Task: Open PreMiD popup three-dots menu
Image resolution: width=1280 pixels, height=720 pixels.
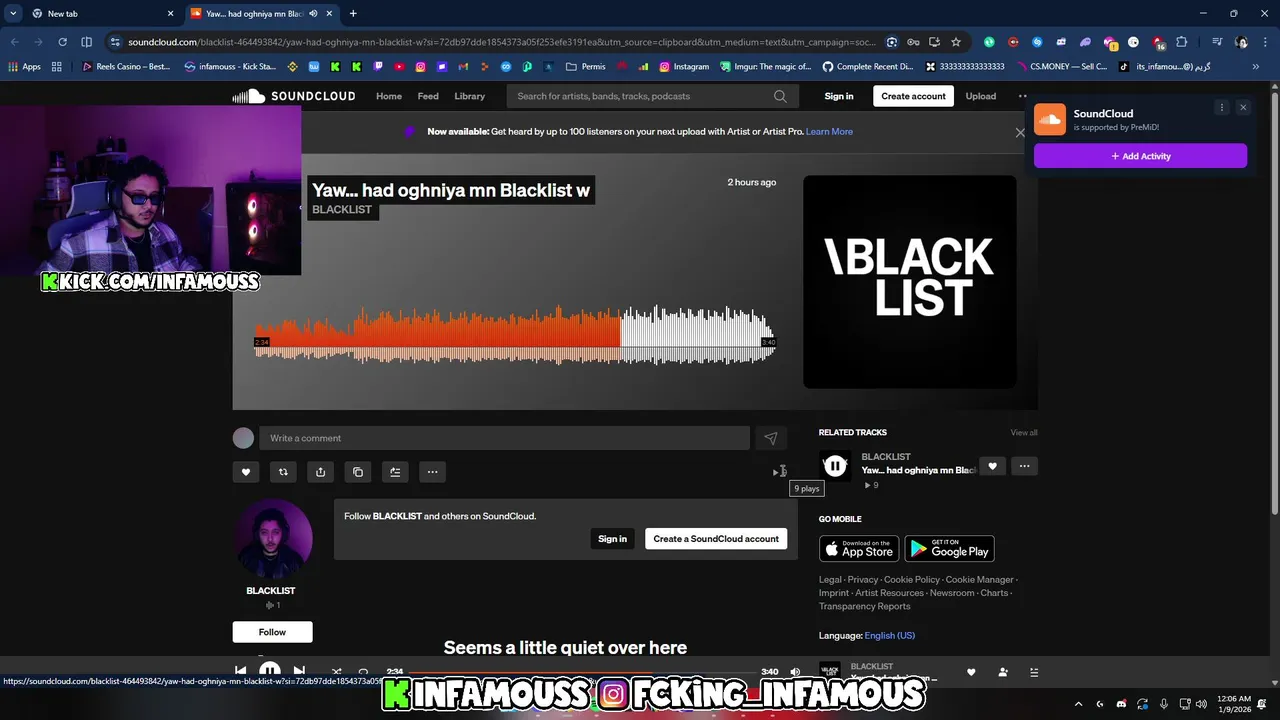Action: (x=1221, y=107)
